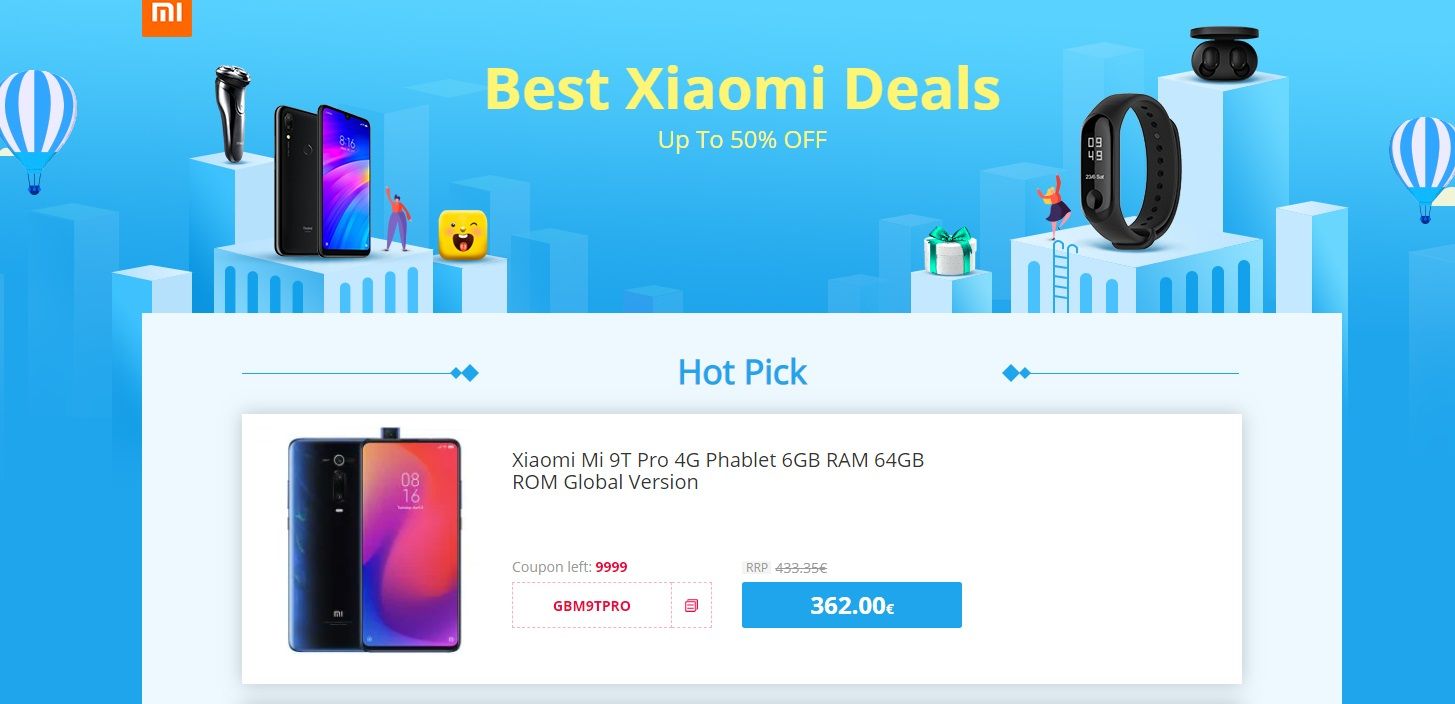Click the black Mi Band fitness tracker
The width and height of the screenshot is (1455, 704).
tap(1131, 171)
